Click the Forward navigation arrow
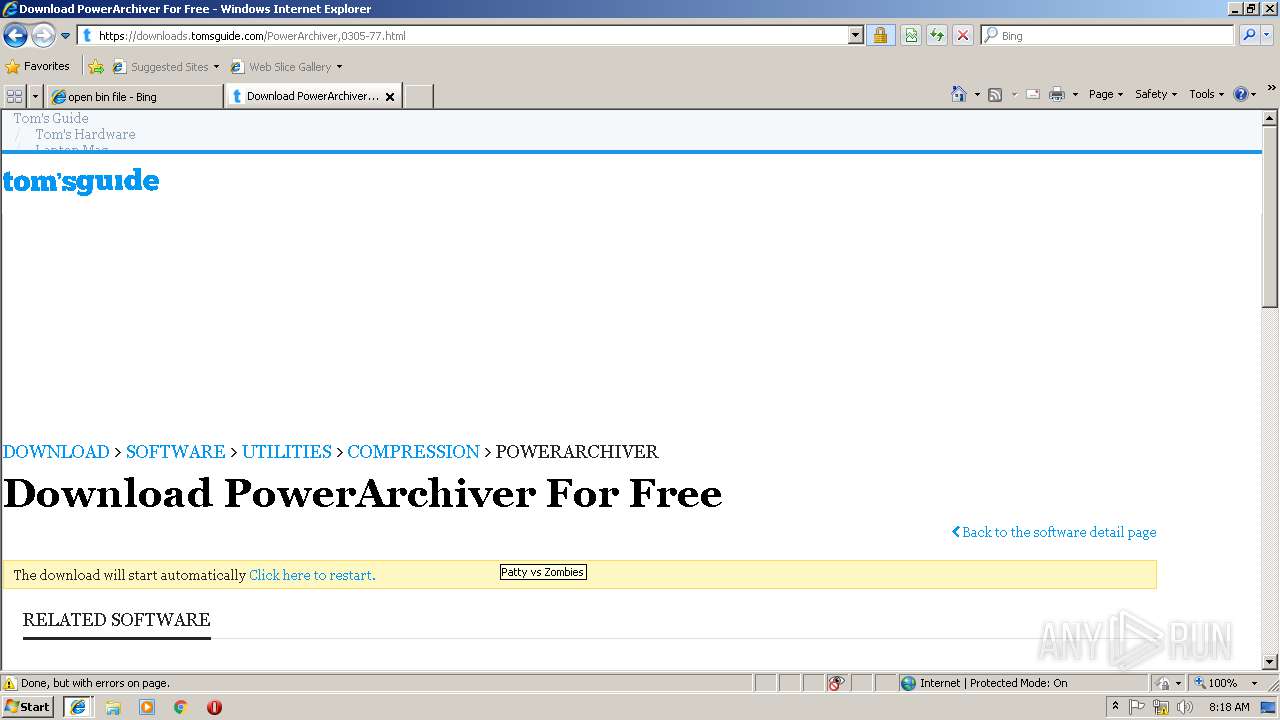Image resolution: width=1280 pixels, height=720 pixels. coord(43,36)
